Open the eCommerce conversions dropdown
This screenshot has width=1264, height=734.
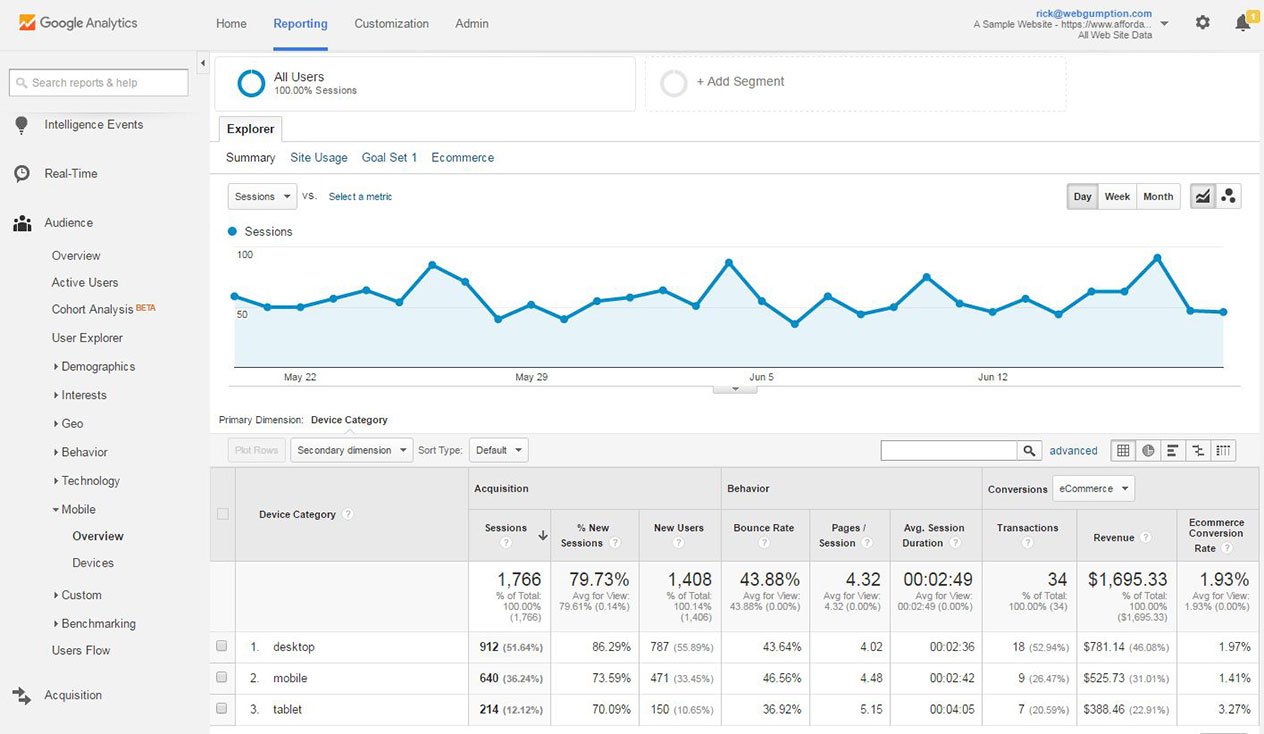(1093, 489)
